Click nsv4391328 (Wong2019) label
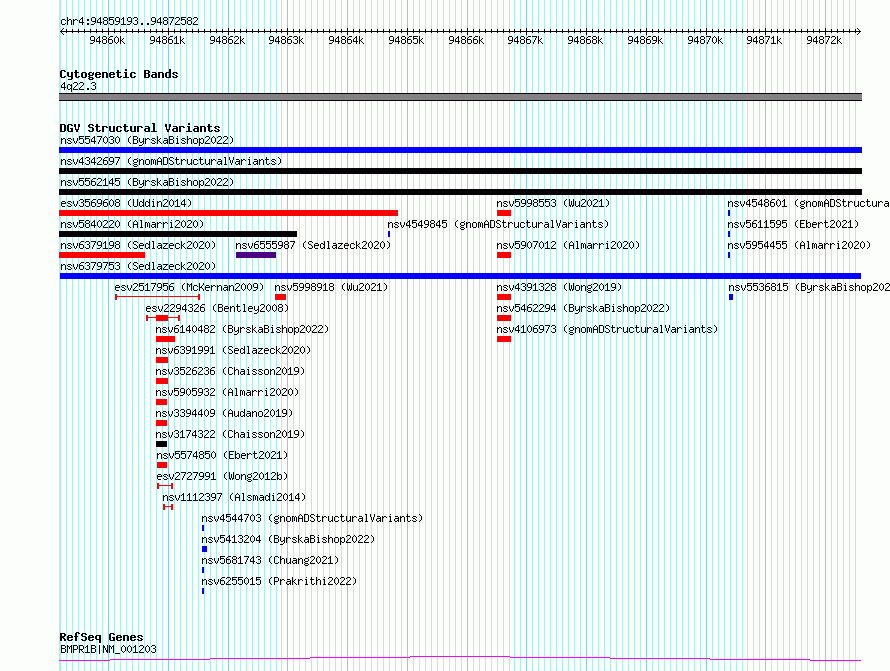Image resolution: width=890 pixels, height=671 pixels. click(x=559, y=287)
